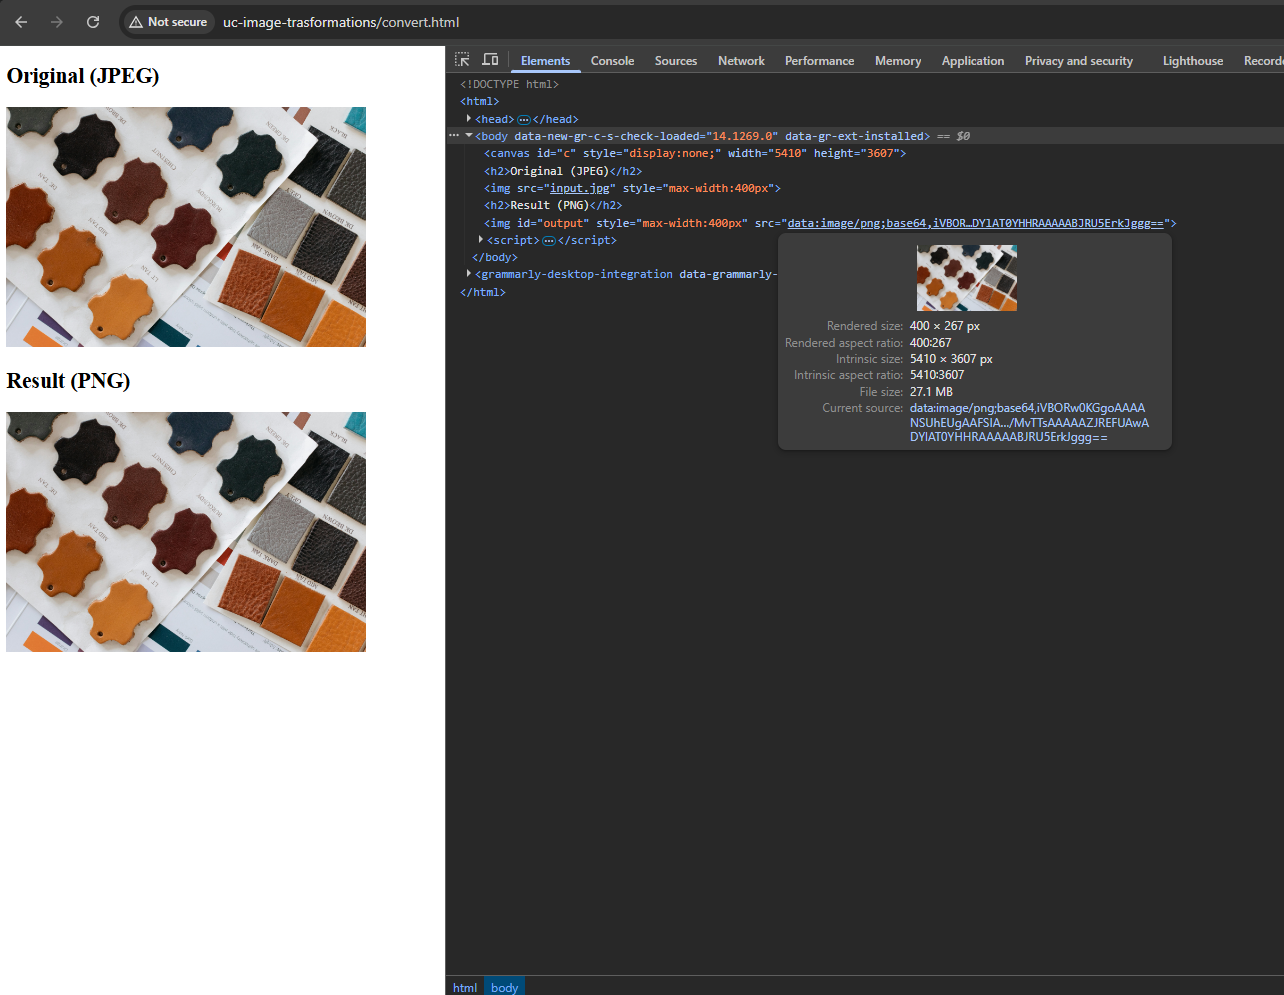Viewport: 1284px width, 995px height.
Task: Switch to the Console tab
Action: [x=612, y=60]
